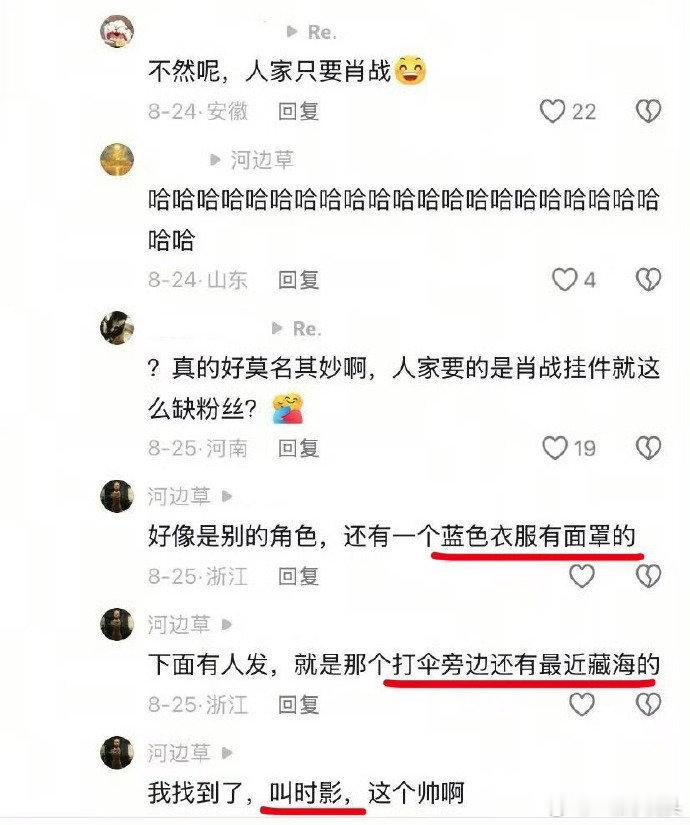This screenshot has width=690, height=825.
Task: Like the 打伞旁边 comment
Action: coord(582,704)
